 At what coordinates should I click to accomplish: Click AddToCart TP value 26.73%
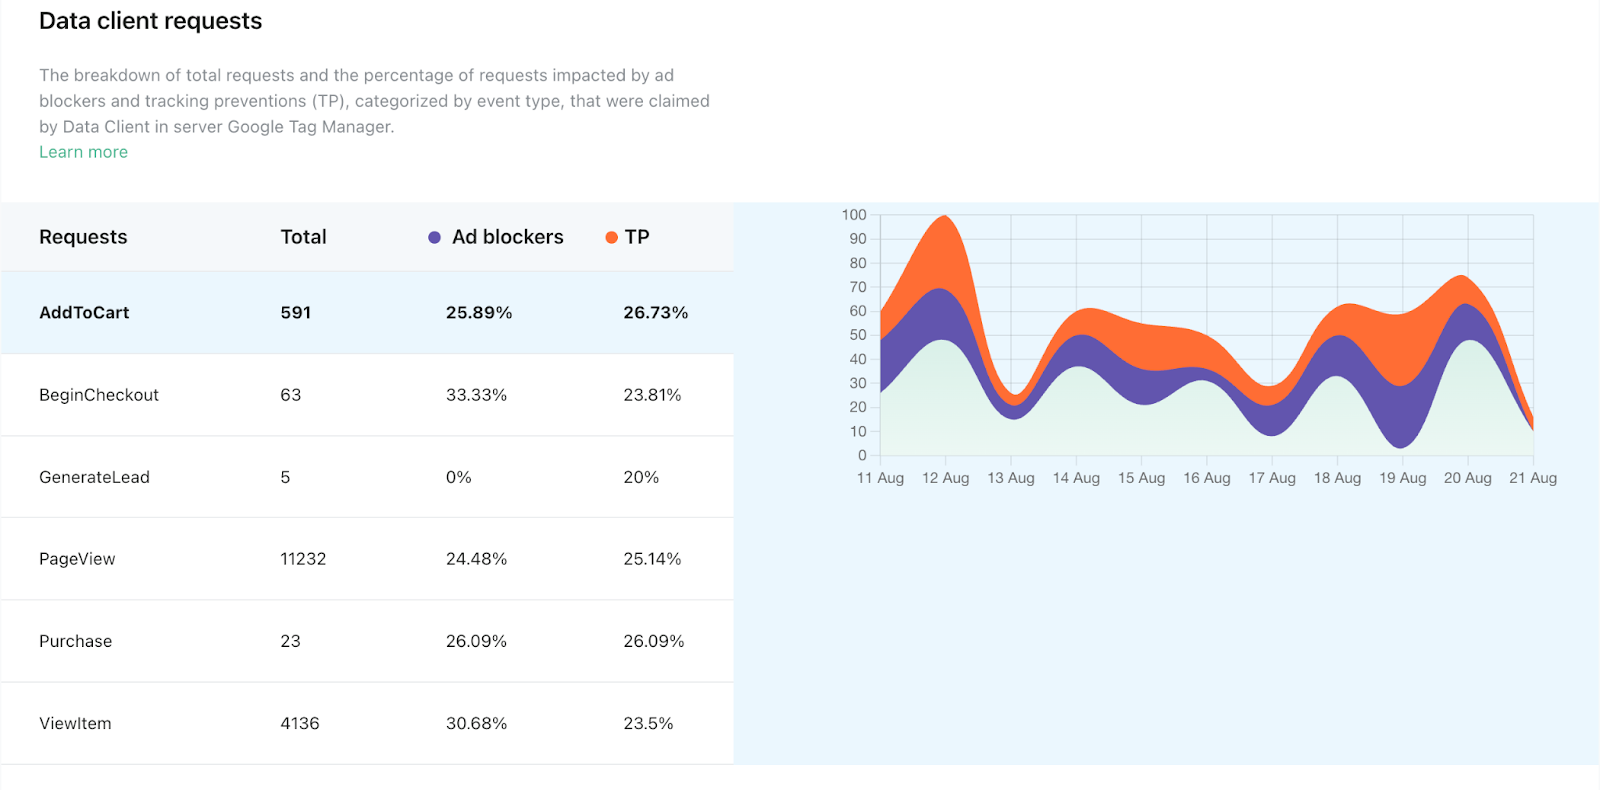tap(655, 313)
